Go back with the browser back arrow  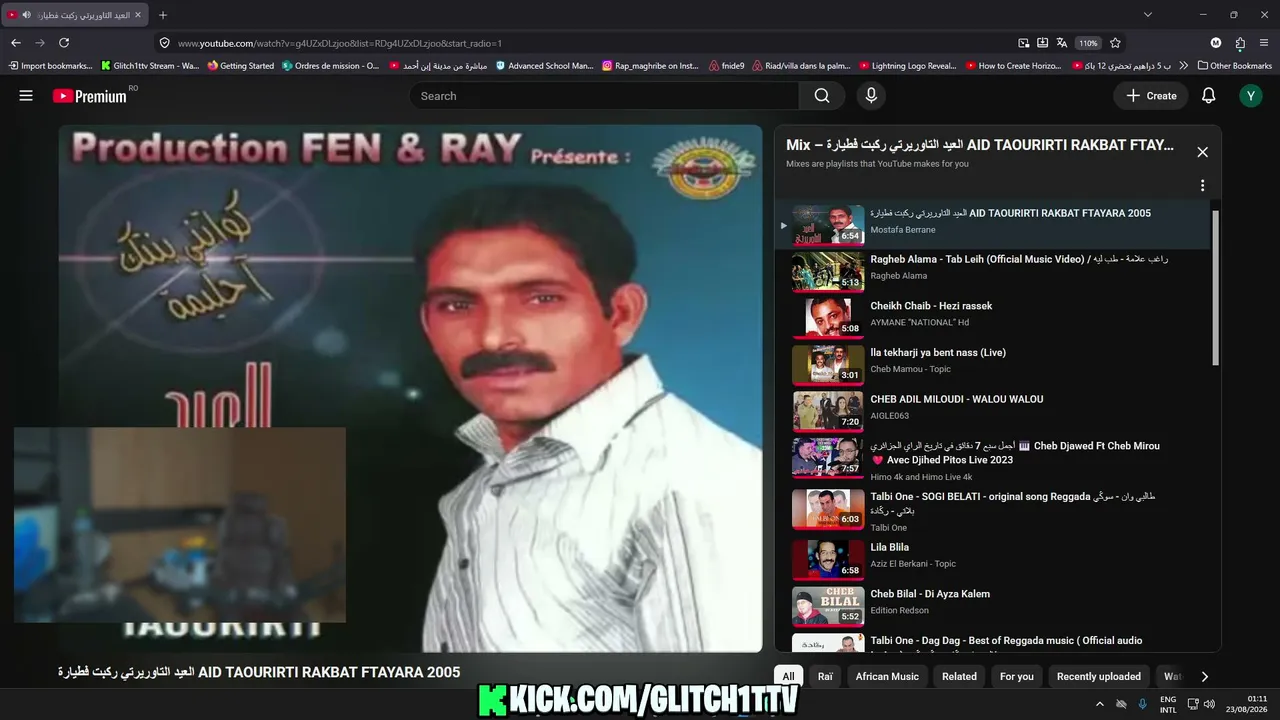[x=16, y=43]
